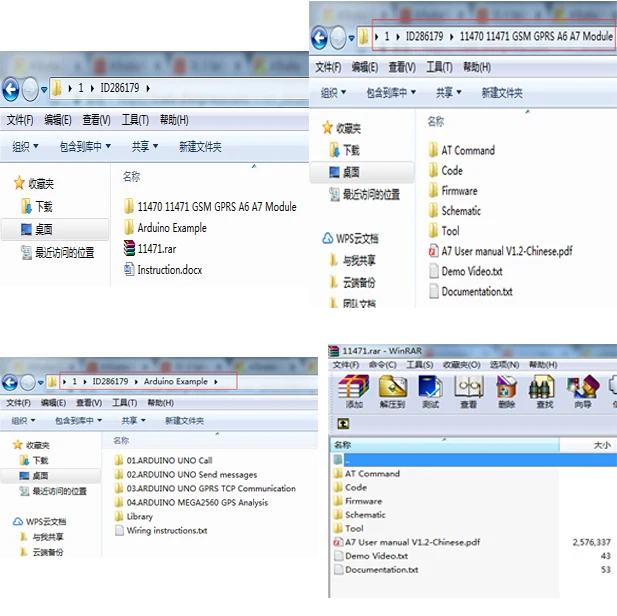Click the WinRAR Delete (删除) icon
The width and height of the screenshot is (617, 616).
(506, 391)
